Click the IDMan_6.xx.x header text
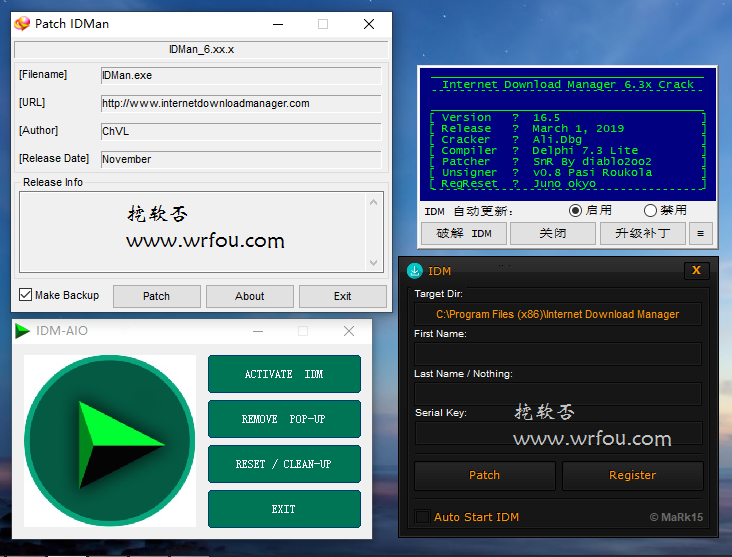 (x=202, y=49)
